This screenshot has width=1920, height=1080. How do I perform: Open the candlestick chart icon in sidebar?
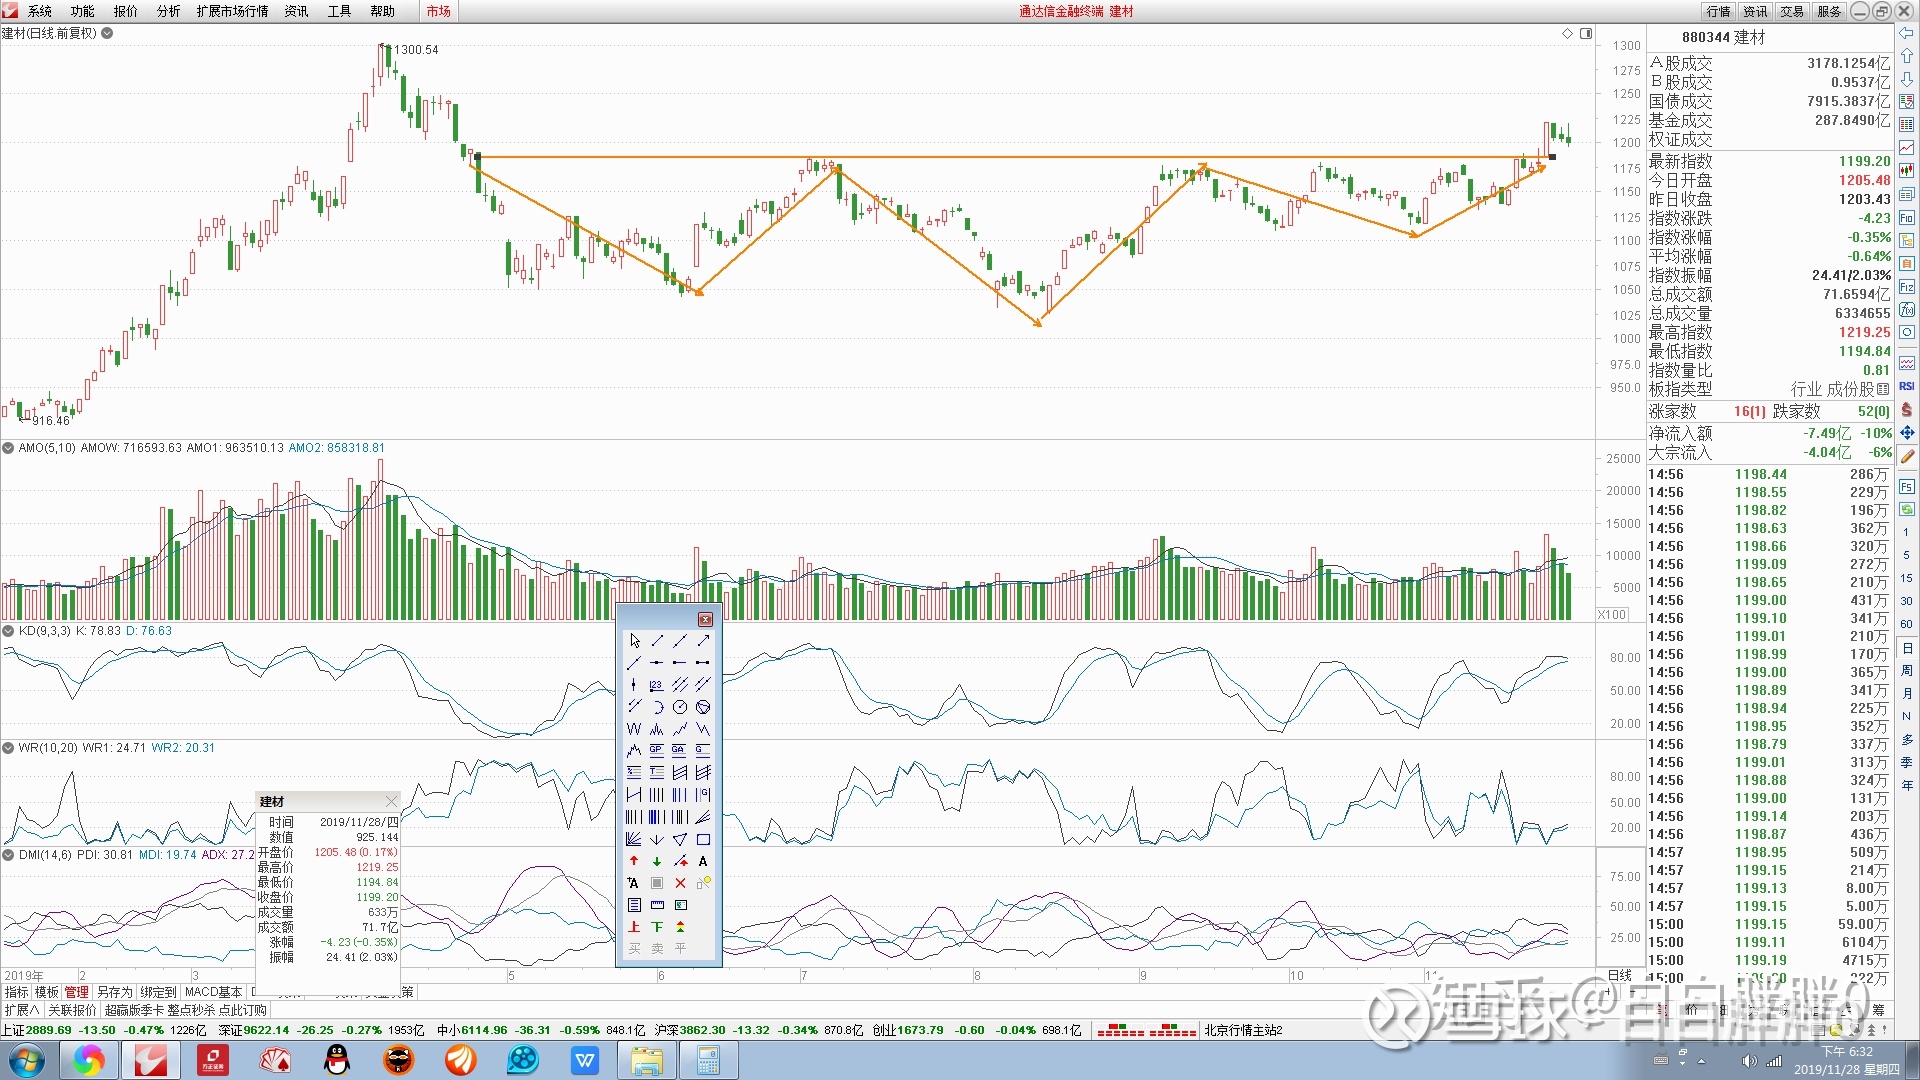[1907, 171]
